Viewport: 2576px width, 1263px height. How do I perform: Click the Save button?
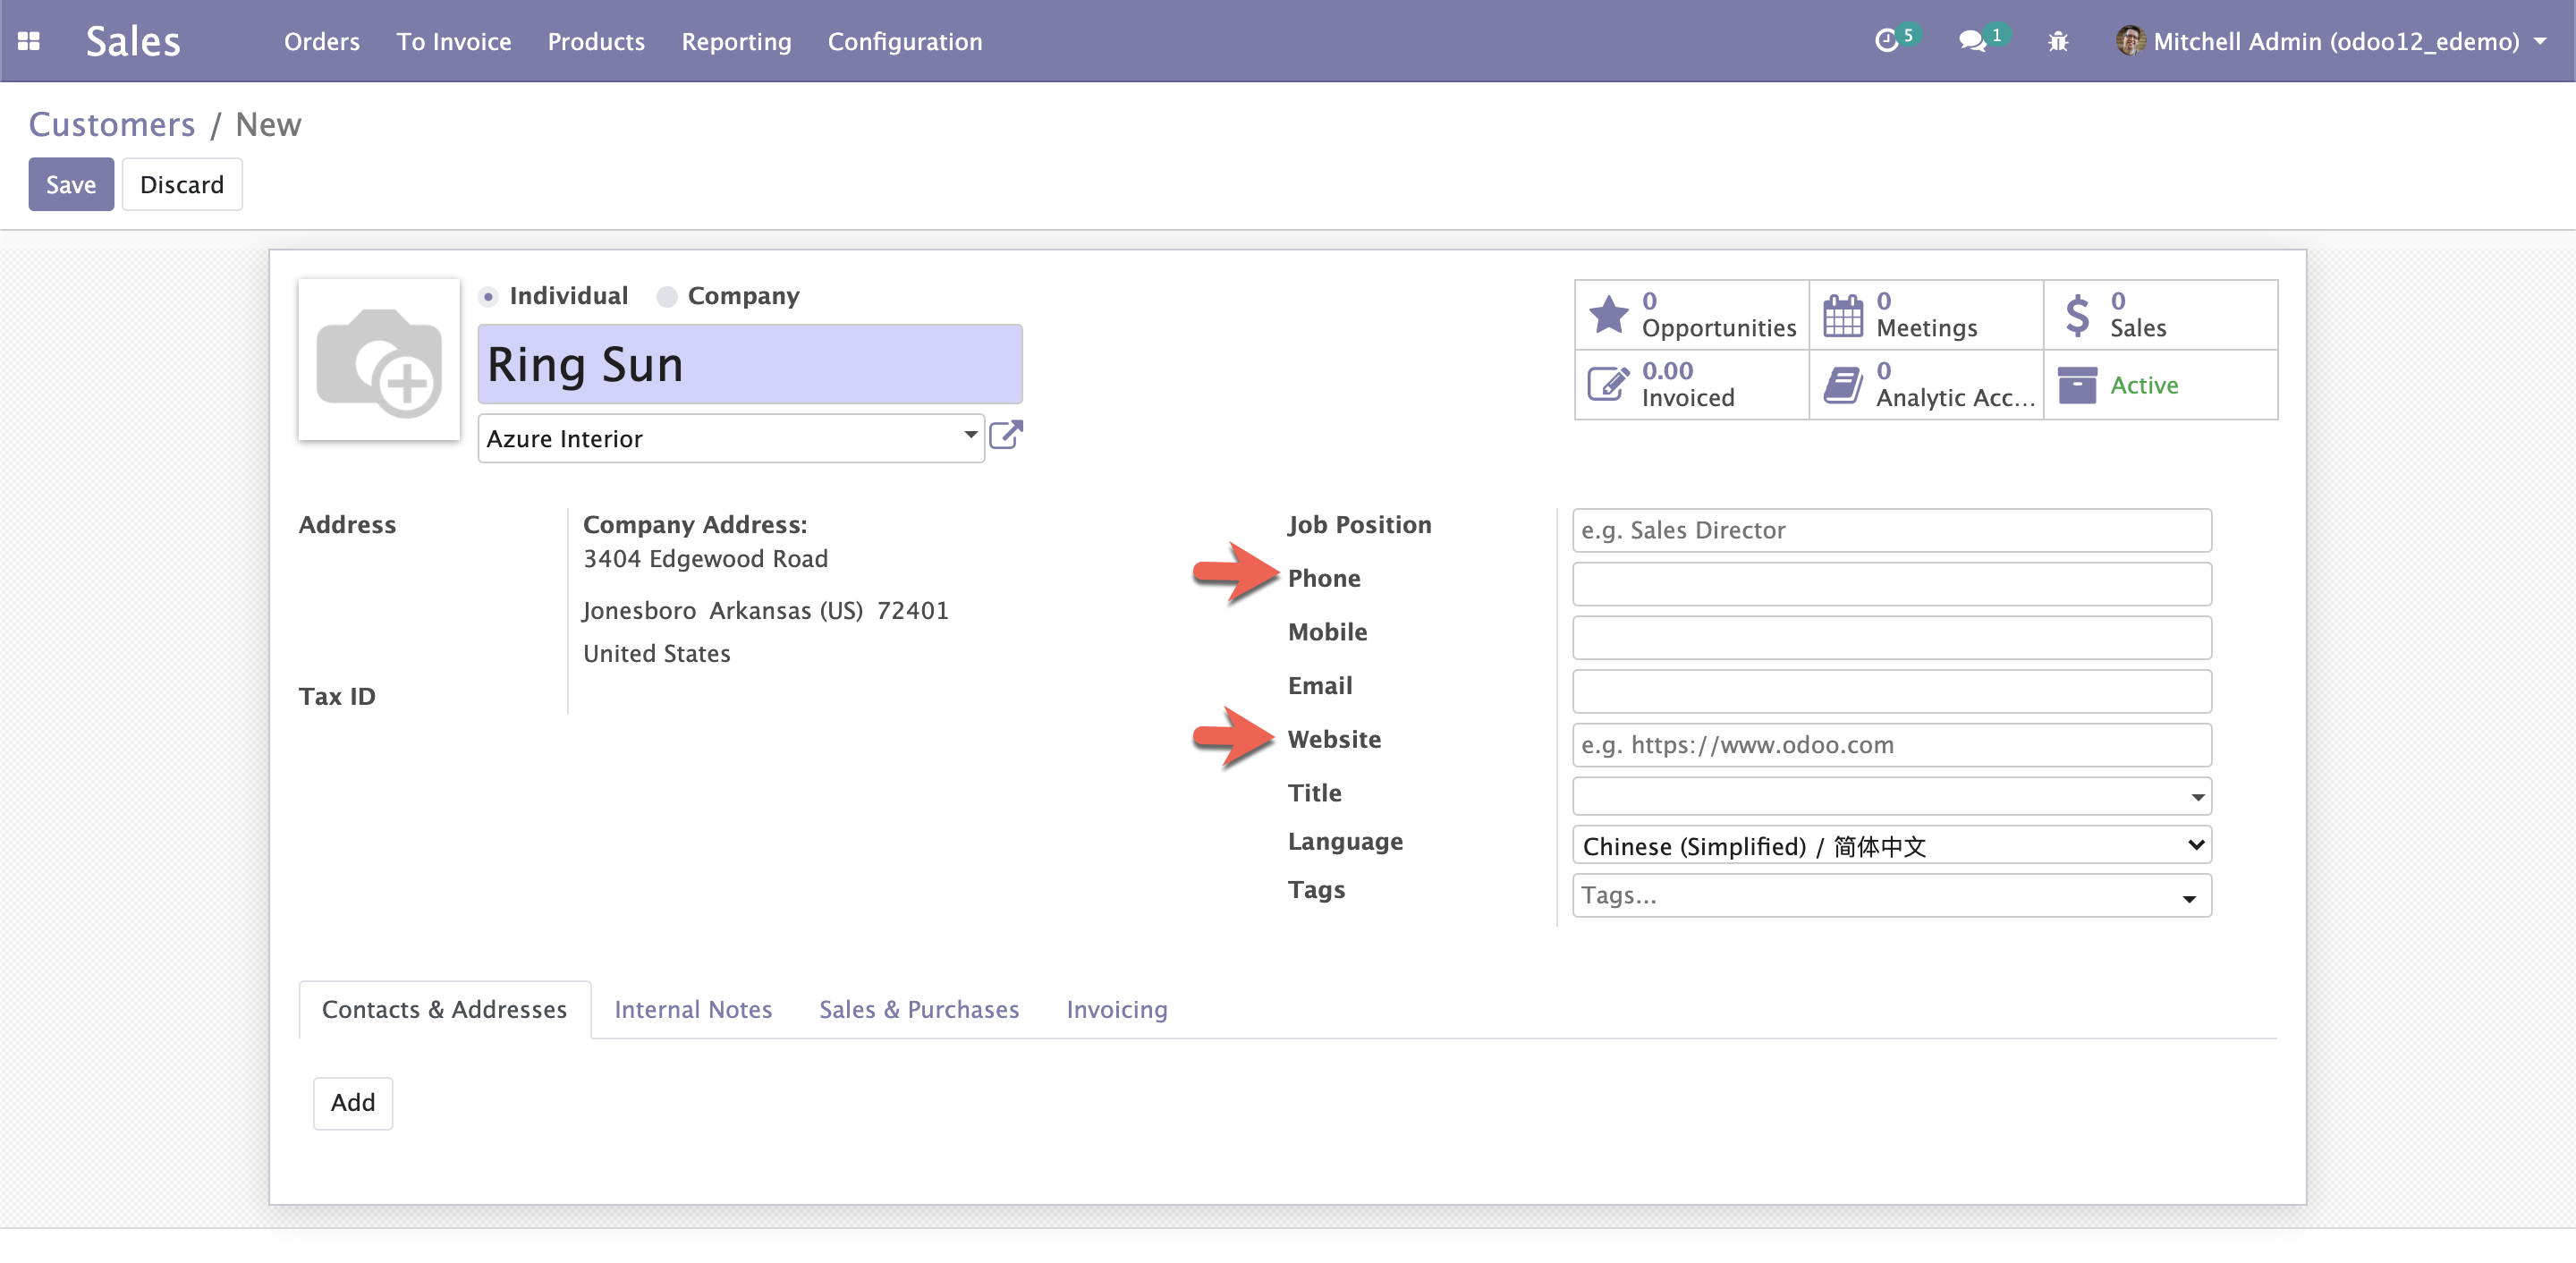tap(69, 184)
